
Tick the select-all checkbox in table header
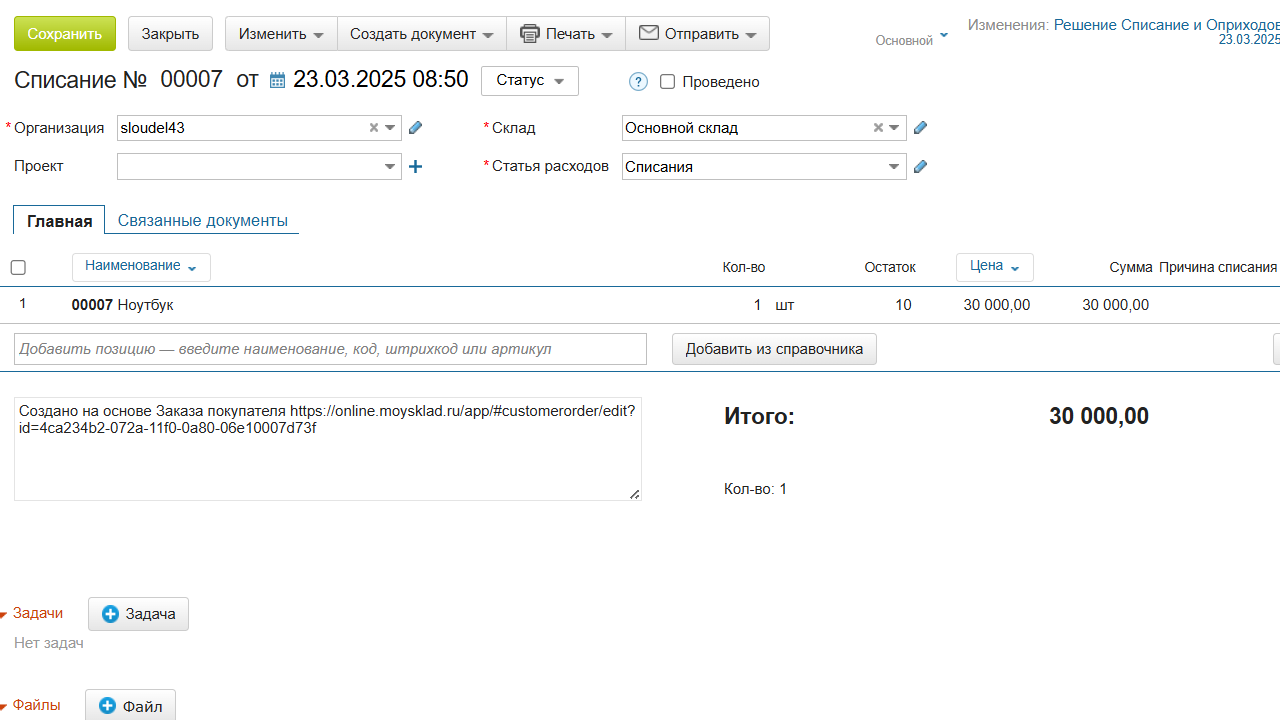pyautogui.click(x=18, y=267)
